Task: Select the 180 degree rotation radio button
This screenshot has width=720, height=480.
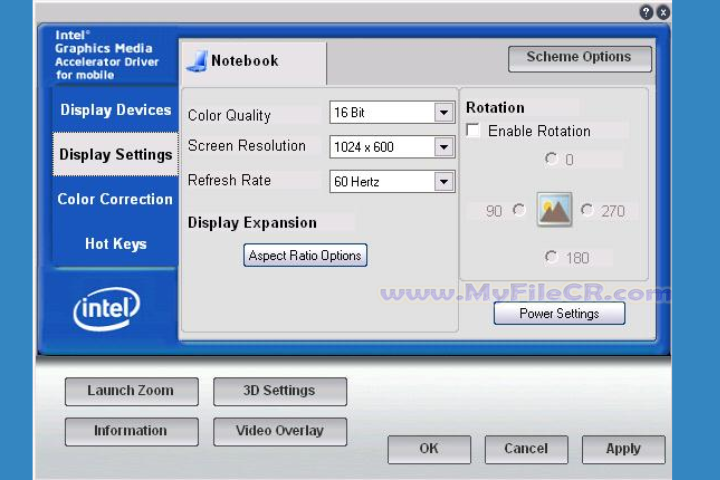Action: (551, 257)
